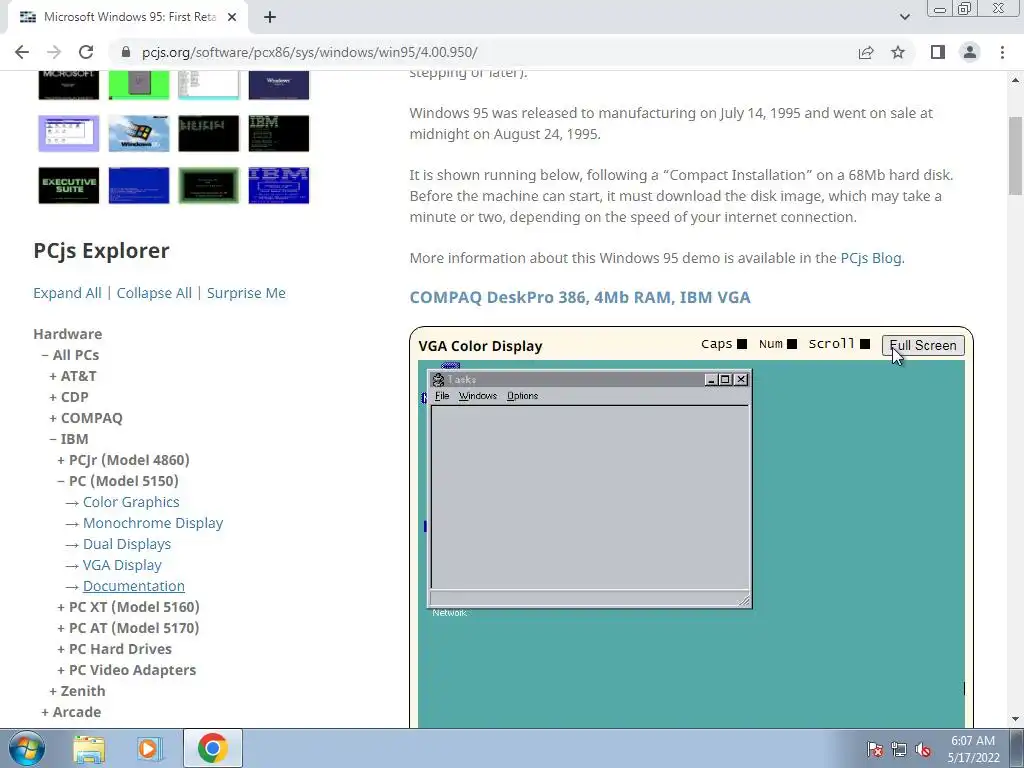Expand PC Hard Drives node
This screenshot has height=768, width=1024.
tap(61, 649)
